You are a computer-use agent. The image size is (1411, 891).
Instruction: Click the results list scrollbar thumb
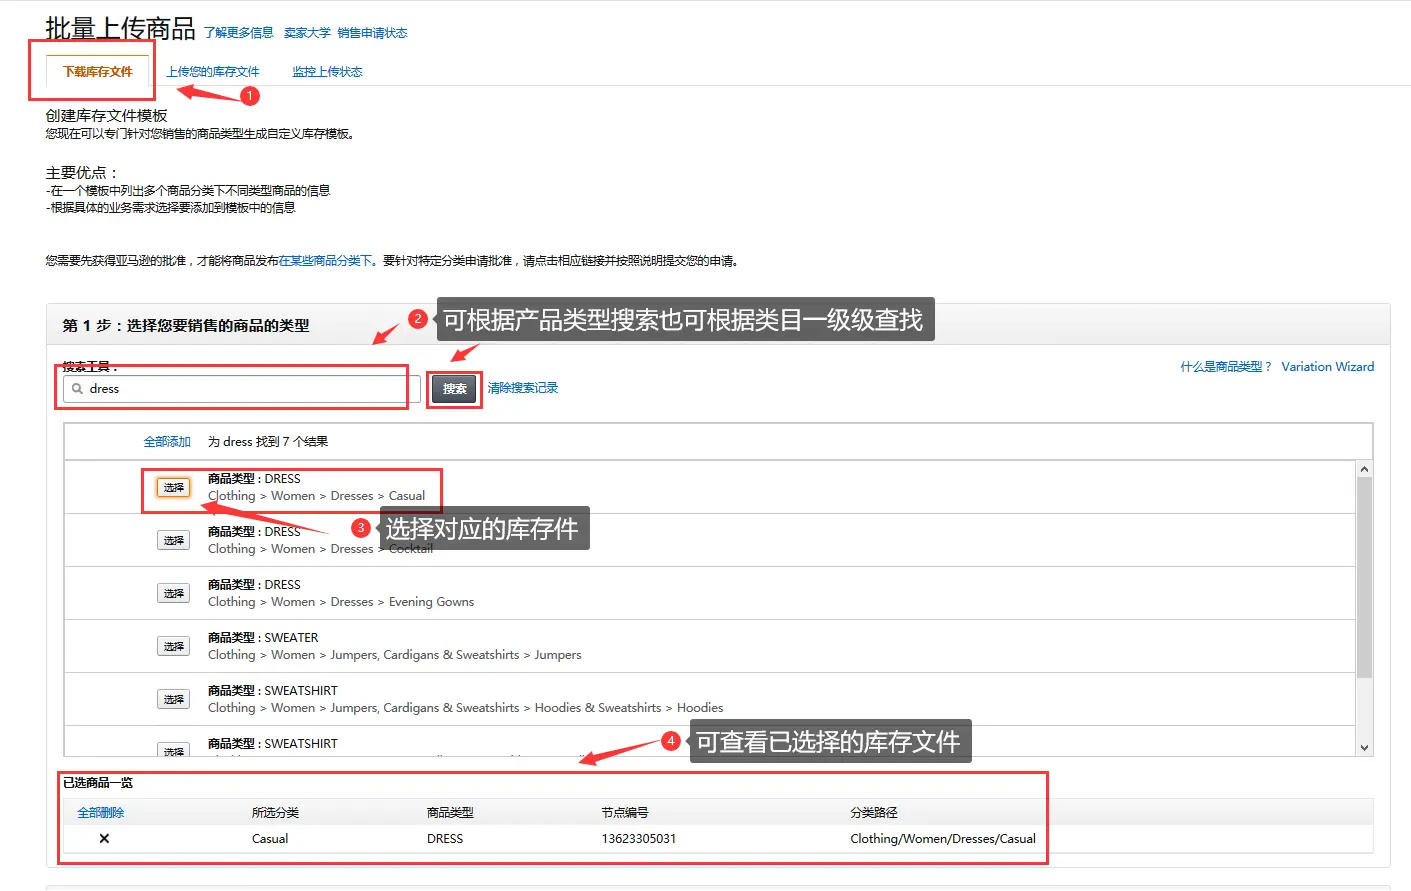1364,578
